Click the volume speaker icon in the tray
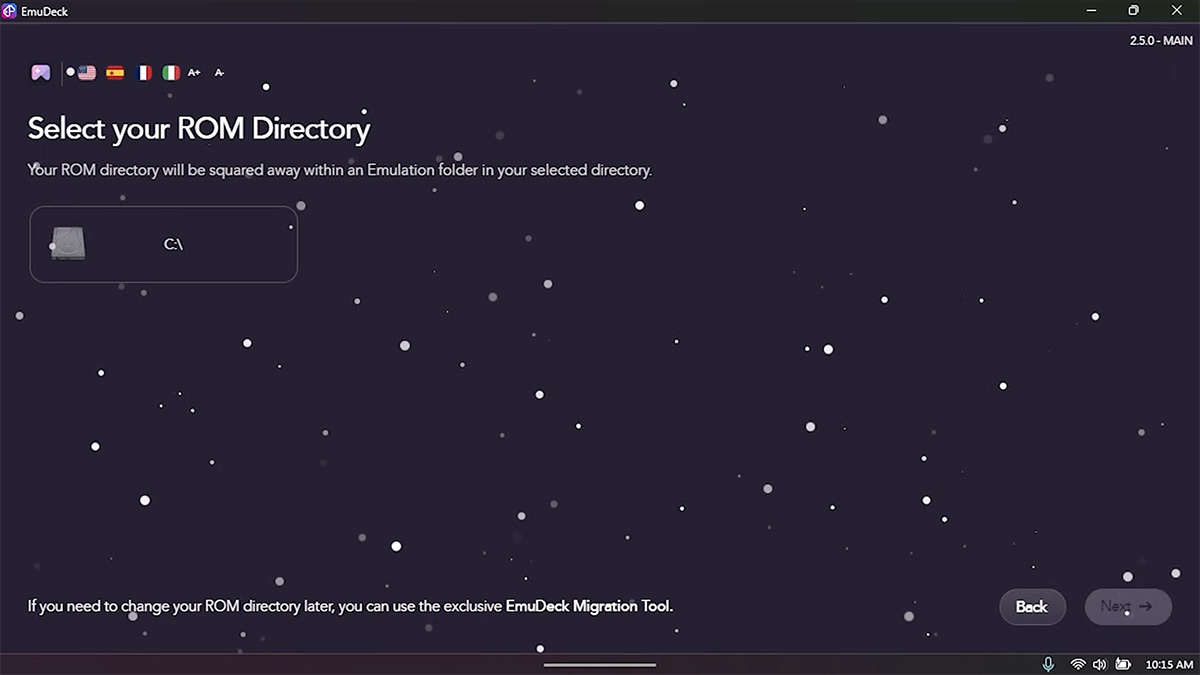The image size is (1200, 675). (x=1100, y=664)
